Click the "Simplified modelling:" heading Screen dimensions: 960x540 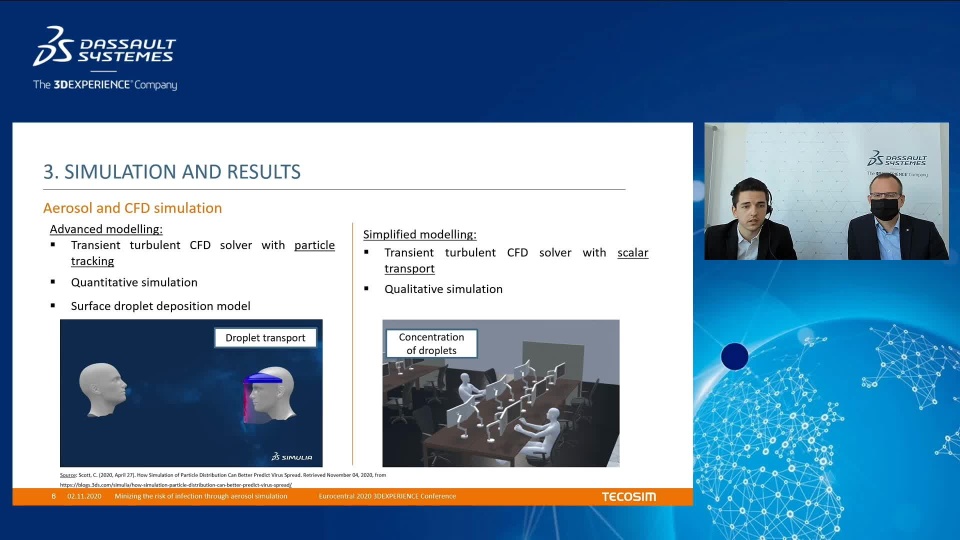(419, 234)
